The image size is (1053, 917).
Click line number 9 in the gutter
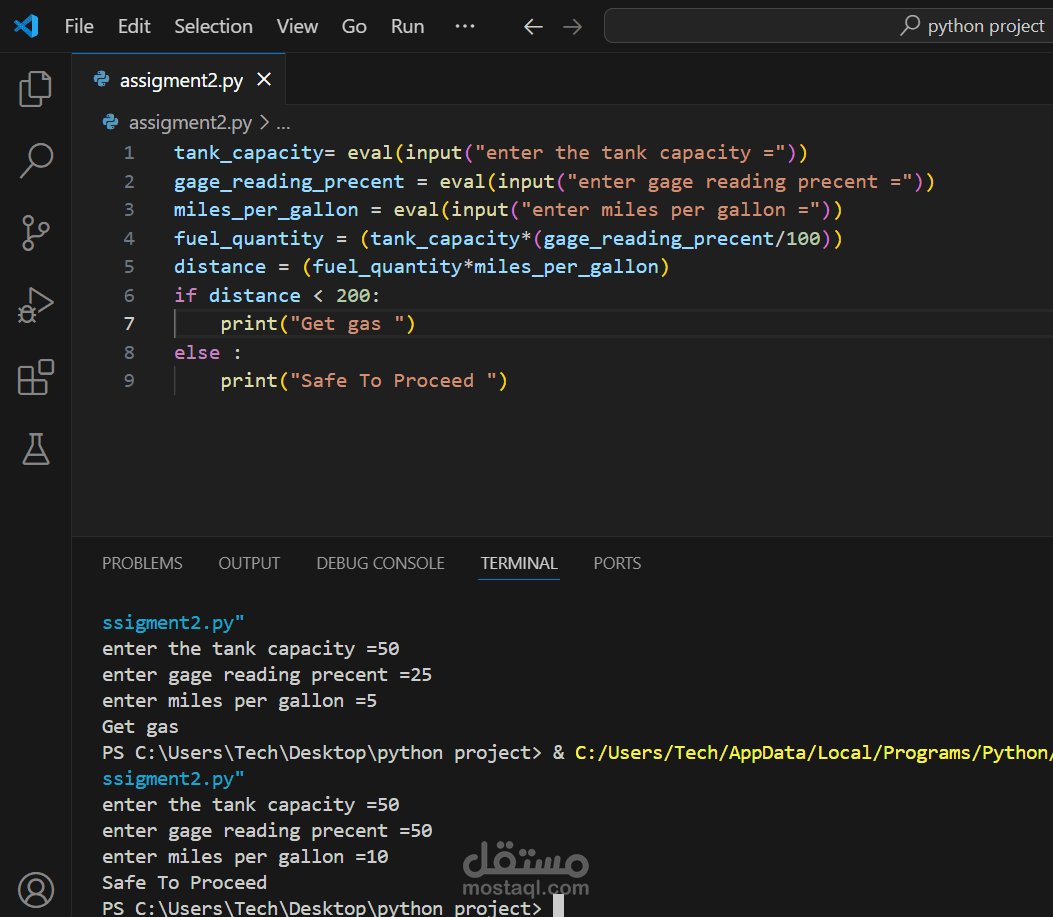click(129, 381)
